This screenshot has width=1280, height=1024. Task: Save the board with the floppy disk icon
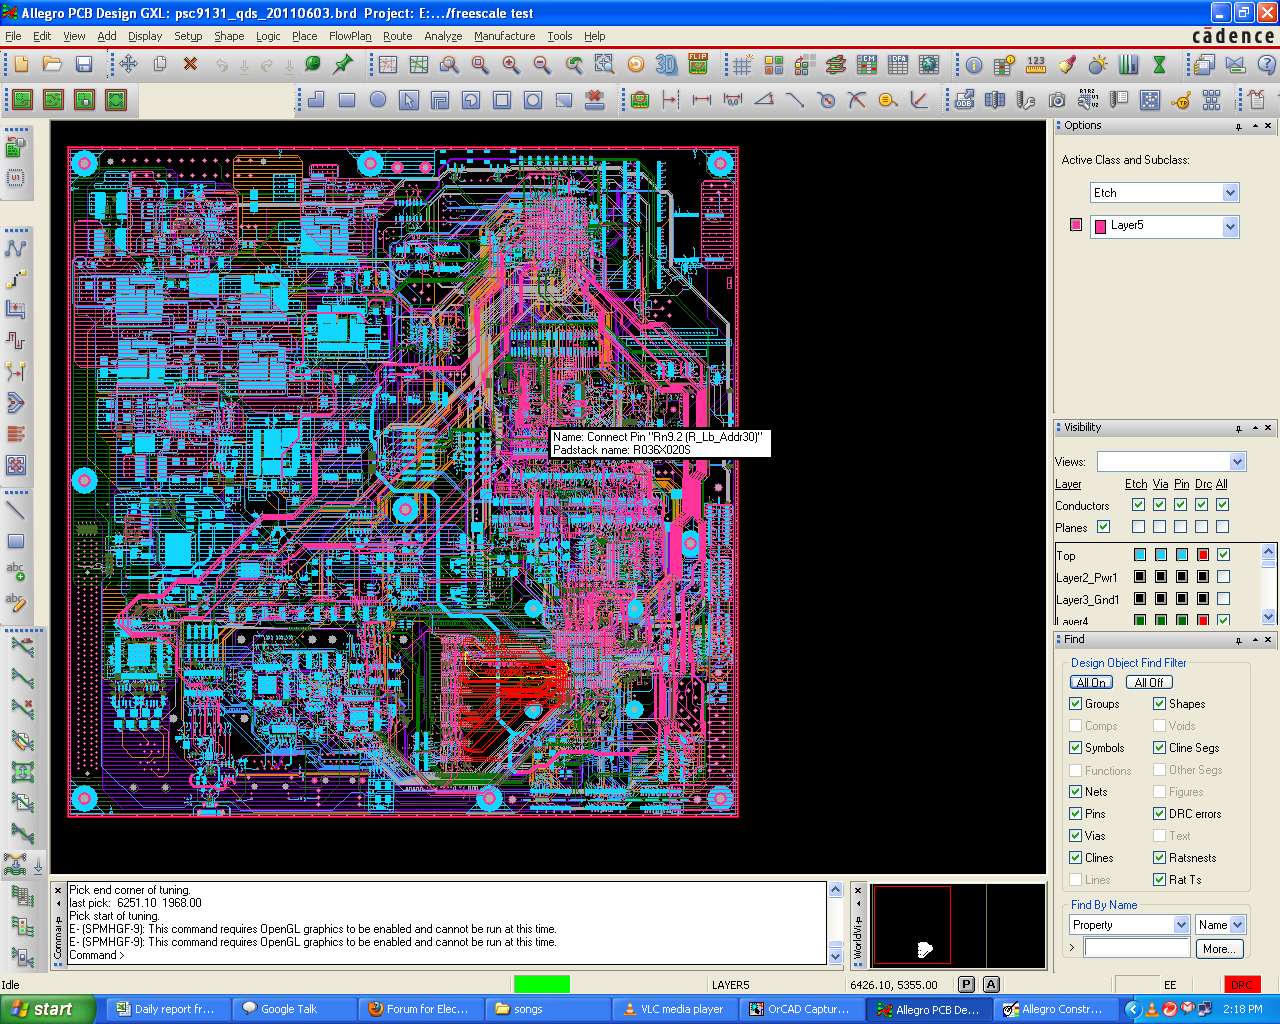(x=84, y=65)
